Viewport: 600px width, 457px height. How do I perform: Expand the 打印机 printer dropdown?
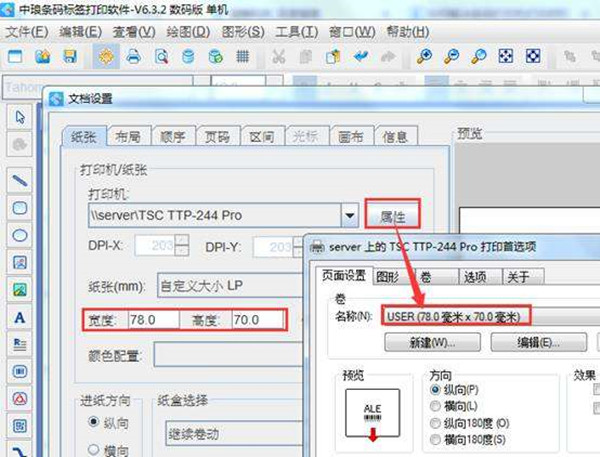[x=349, y=214]
